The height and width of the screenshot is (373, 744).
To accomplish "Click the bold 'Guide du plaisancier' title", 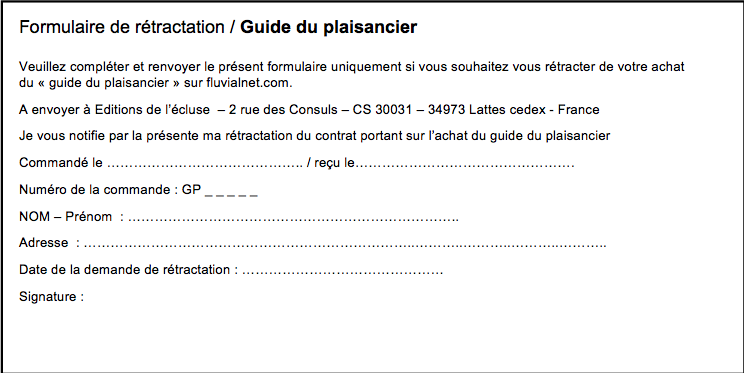I will (x=328, y=27).
